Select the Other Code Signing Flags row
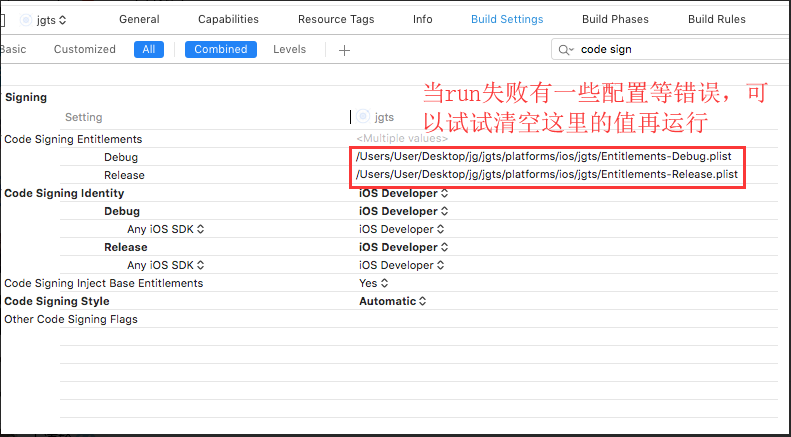This screenshot has width=791, height=437. click(x=71, y=319)
